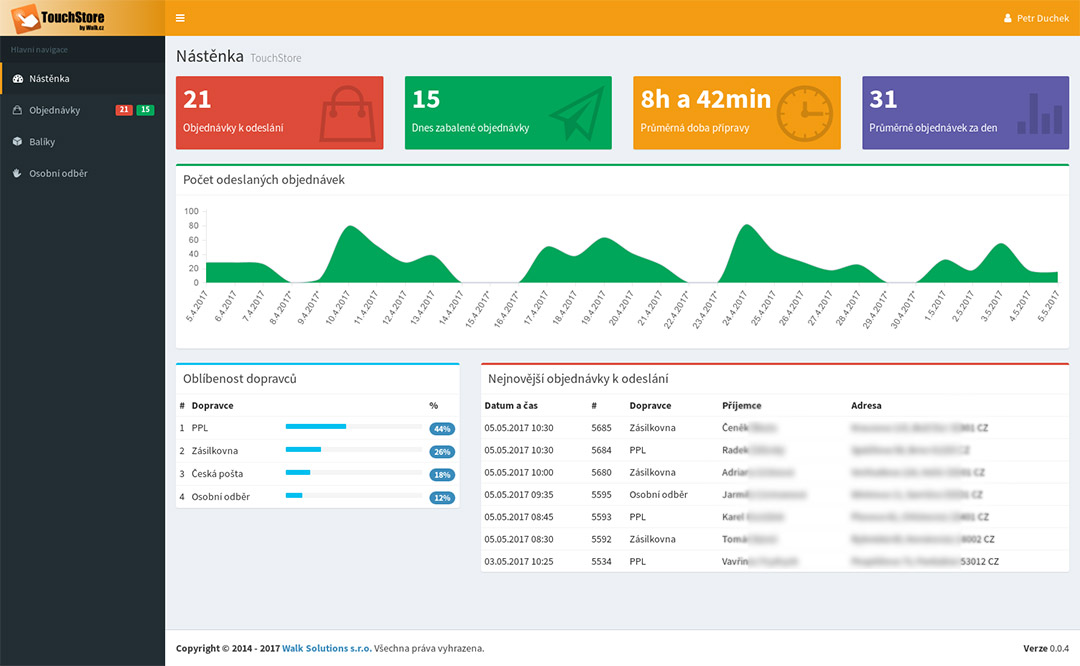1080x666 pixels.
Task: Click the Oblíbenost dopravců heading
Action: point(240,379)
